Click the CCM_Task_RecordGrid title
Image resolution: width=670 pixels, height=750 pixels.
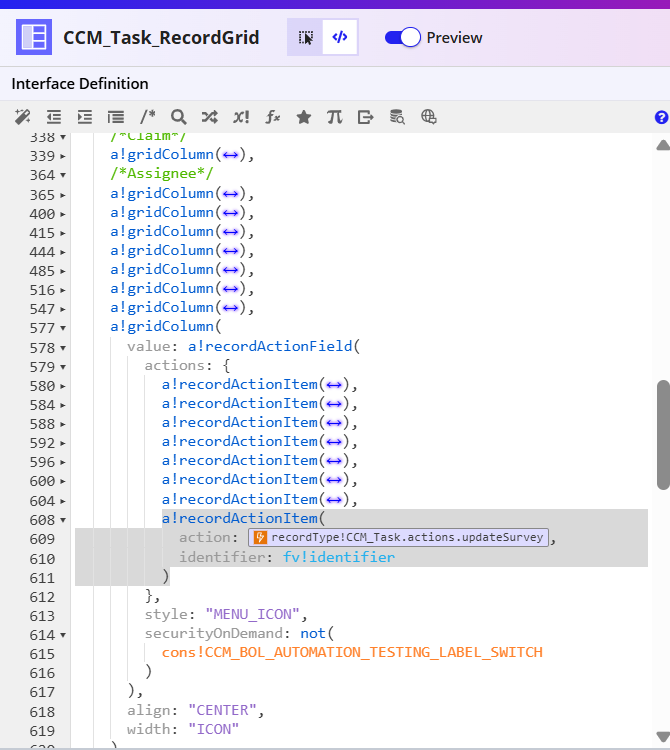pos(161,37)
